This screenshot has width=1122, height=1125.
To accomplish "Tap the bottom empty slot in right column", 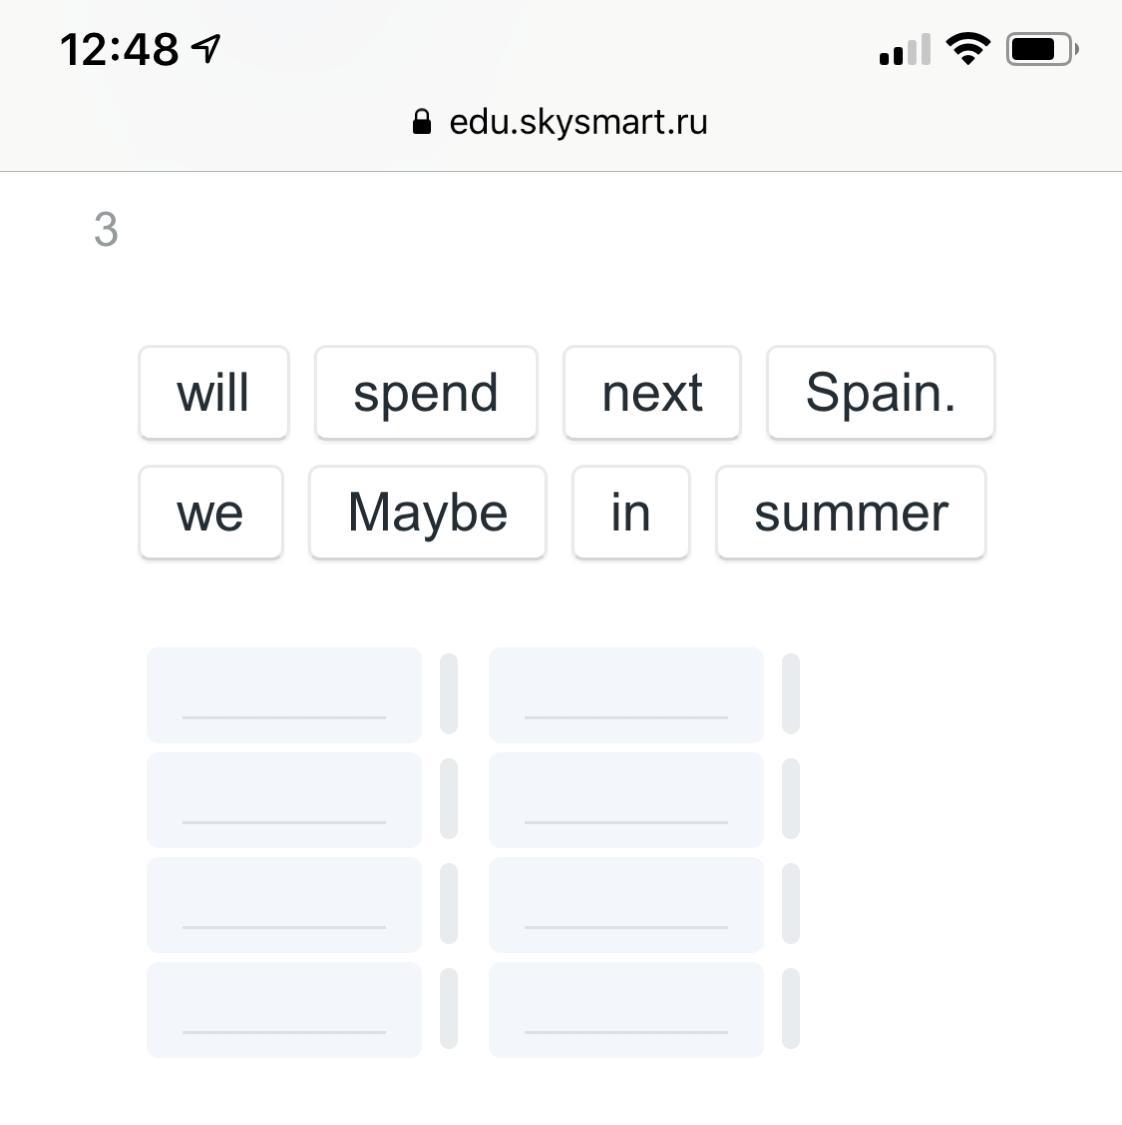I will (x=626, y=1010).
